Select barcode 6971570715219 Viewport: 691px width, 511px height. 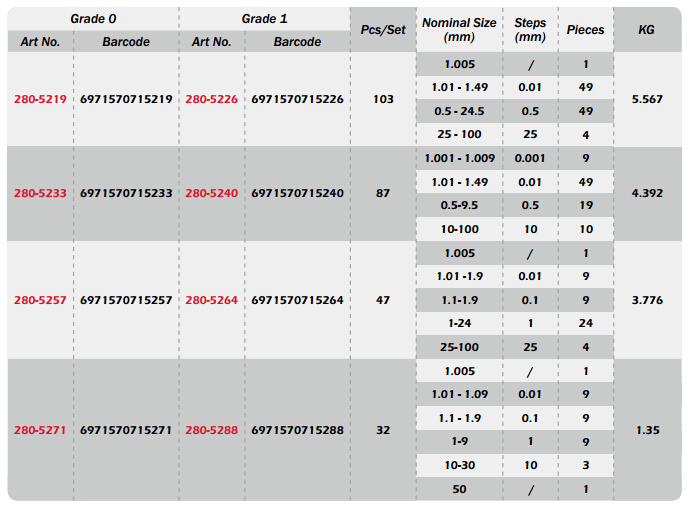click(126, 99)
